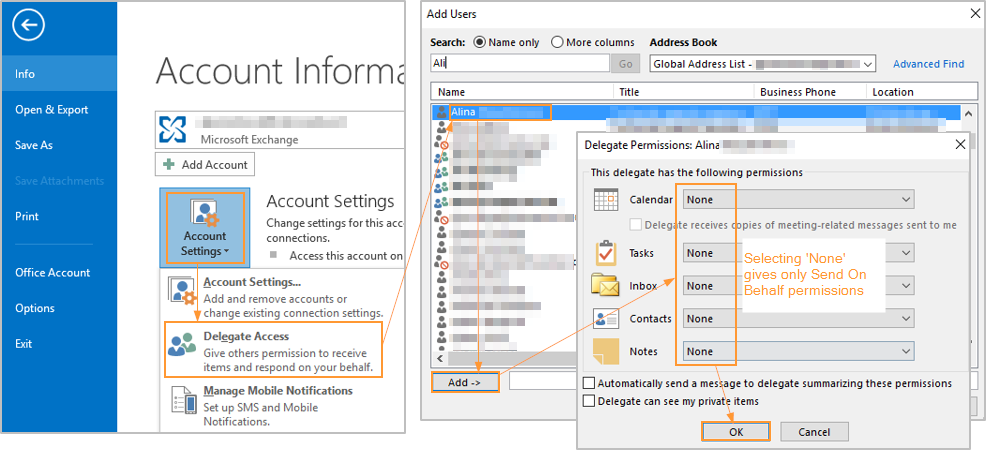This screenshot has height=450, width=986.
Task: Click OK in Delegate Permissions
Action: (x=736, y=432)
